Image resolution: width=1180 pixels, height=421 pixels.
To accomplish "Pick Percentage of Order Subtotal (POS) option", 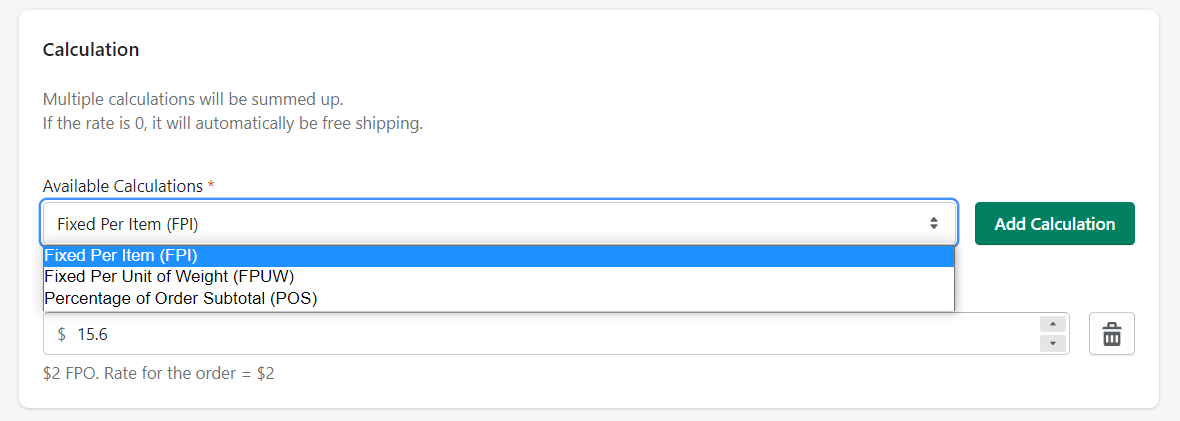I will (x=499, y=298).
